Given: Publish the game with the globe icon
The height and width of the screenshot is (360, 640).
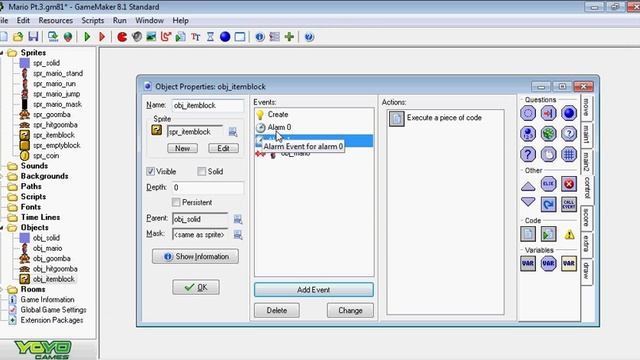Looking at the screenshot, I should [x=68, y=37].
